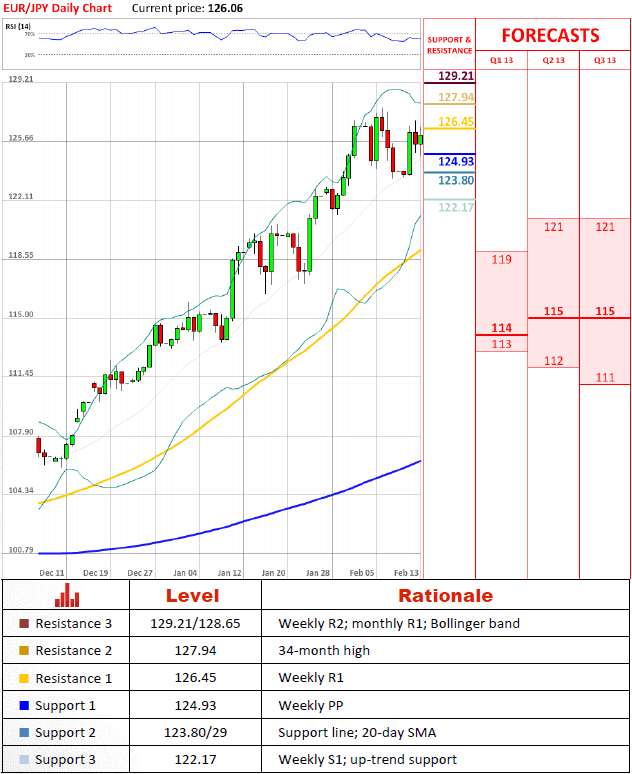Click the 115.00 price axis label
The image size is (632, 774).
(21, 314)
